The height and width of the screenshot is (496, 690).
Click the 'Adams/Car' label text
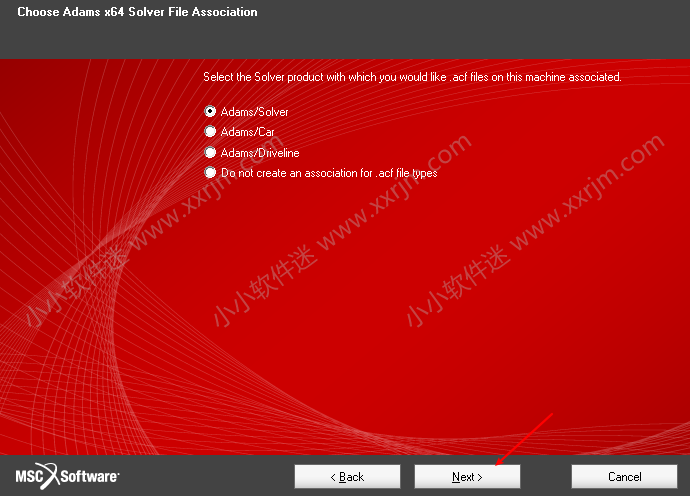pos(247,132)
